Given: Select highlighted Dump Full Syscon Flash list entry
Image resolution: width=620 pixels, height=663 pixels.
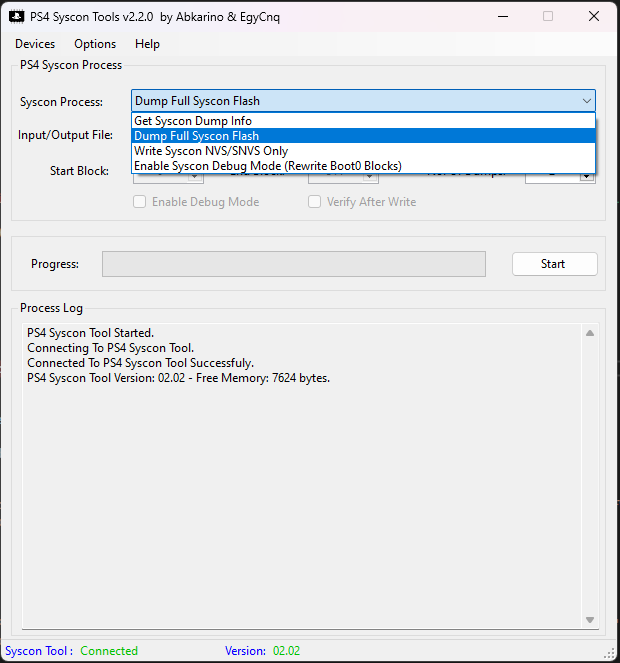Looking at the screenshot, I should click(x=197, y=136).
